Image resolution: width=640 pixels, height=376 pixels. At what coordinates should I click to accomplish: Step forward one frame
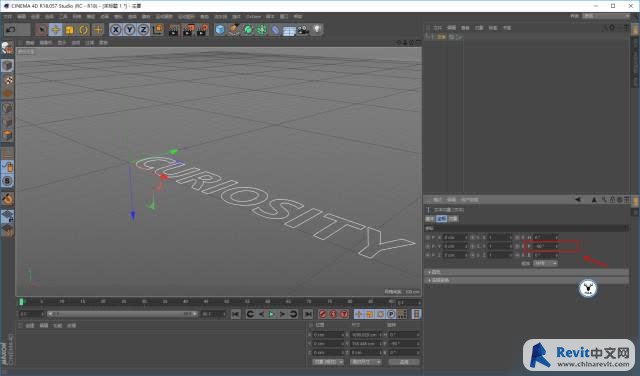tap(282, 314)
